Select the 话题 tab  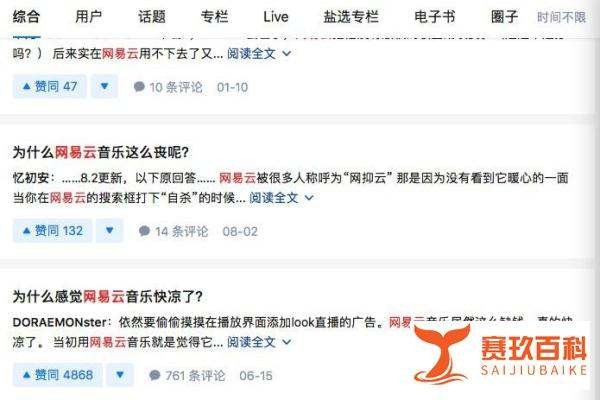(x=152, y=17)
